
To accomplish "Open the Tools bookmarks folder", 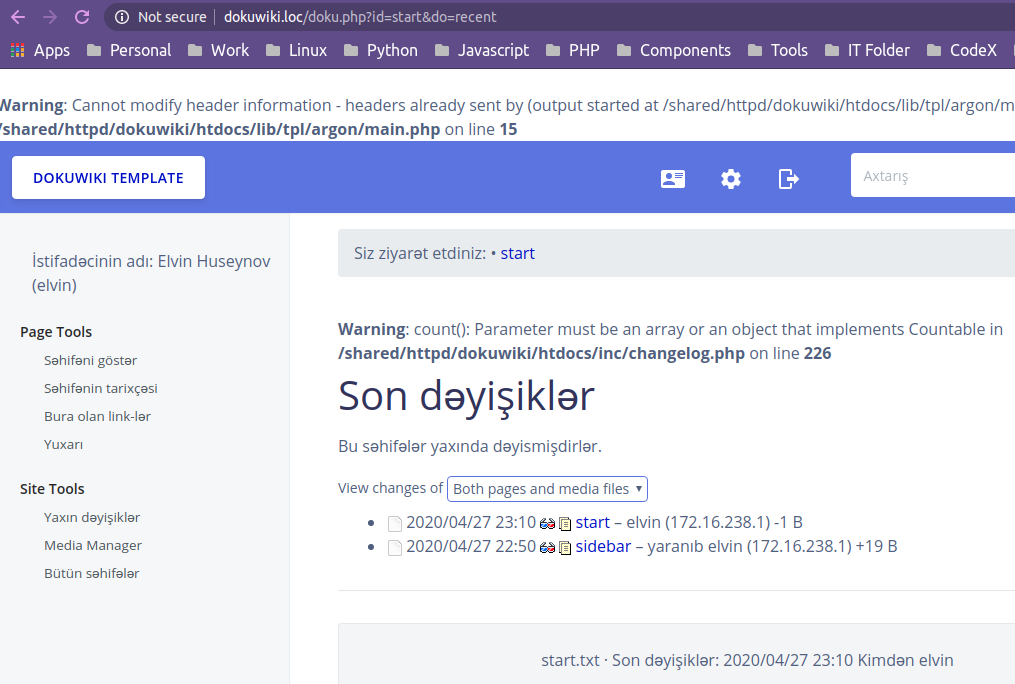I will (x=778, y=50).
